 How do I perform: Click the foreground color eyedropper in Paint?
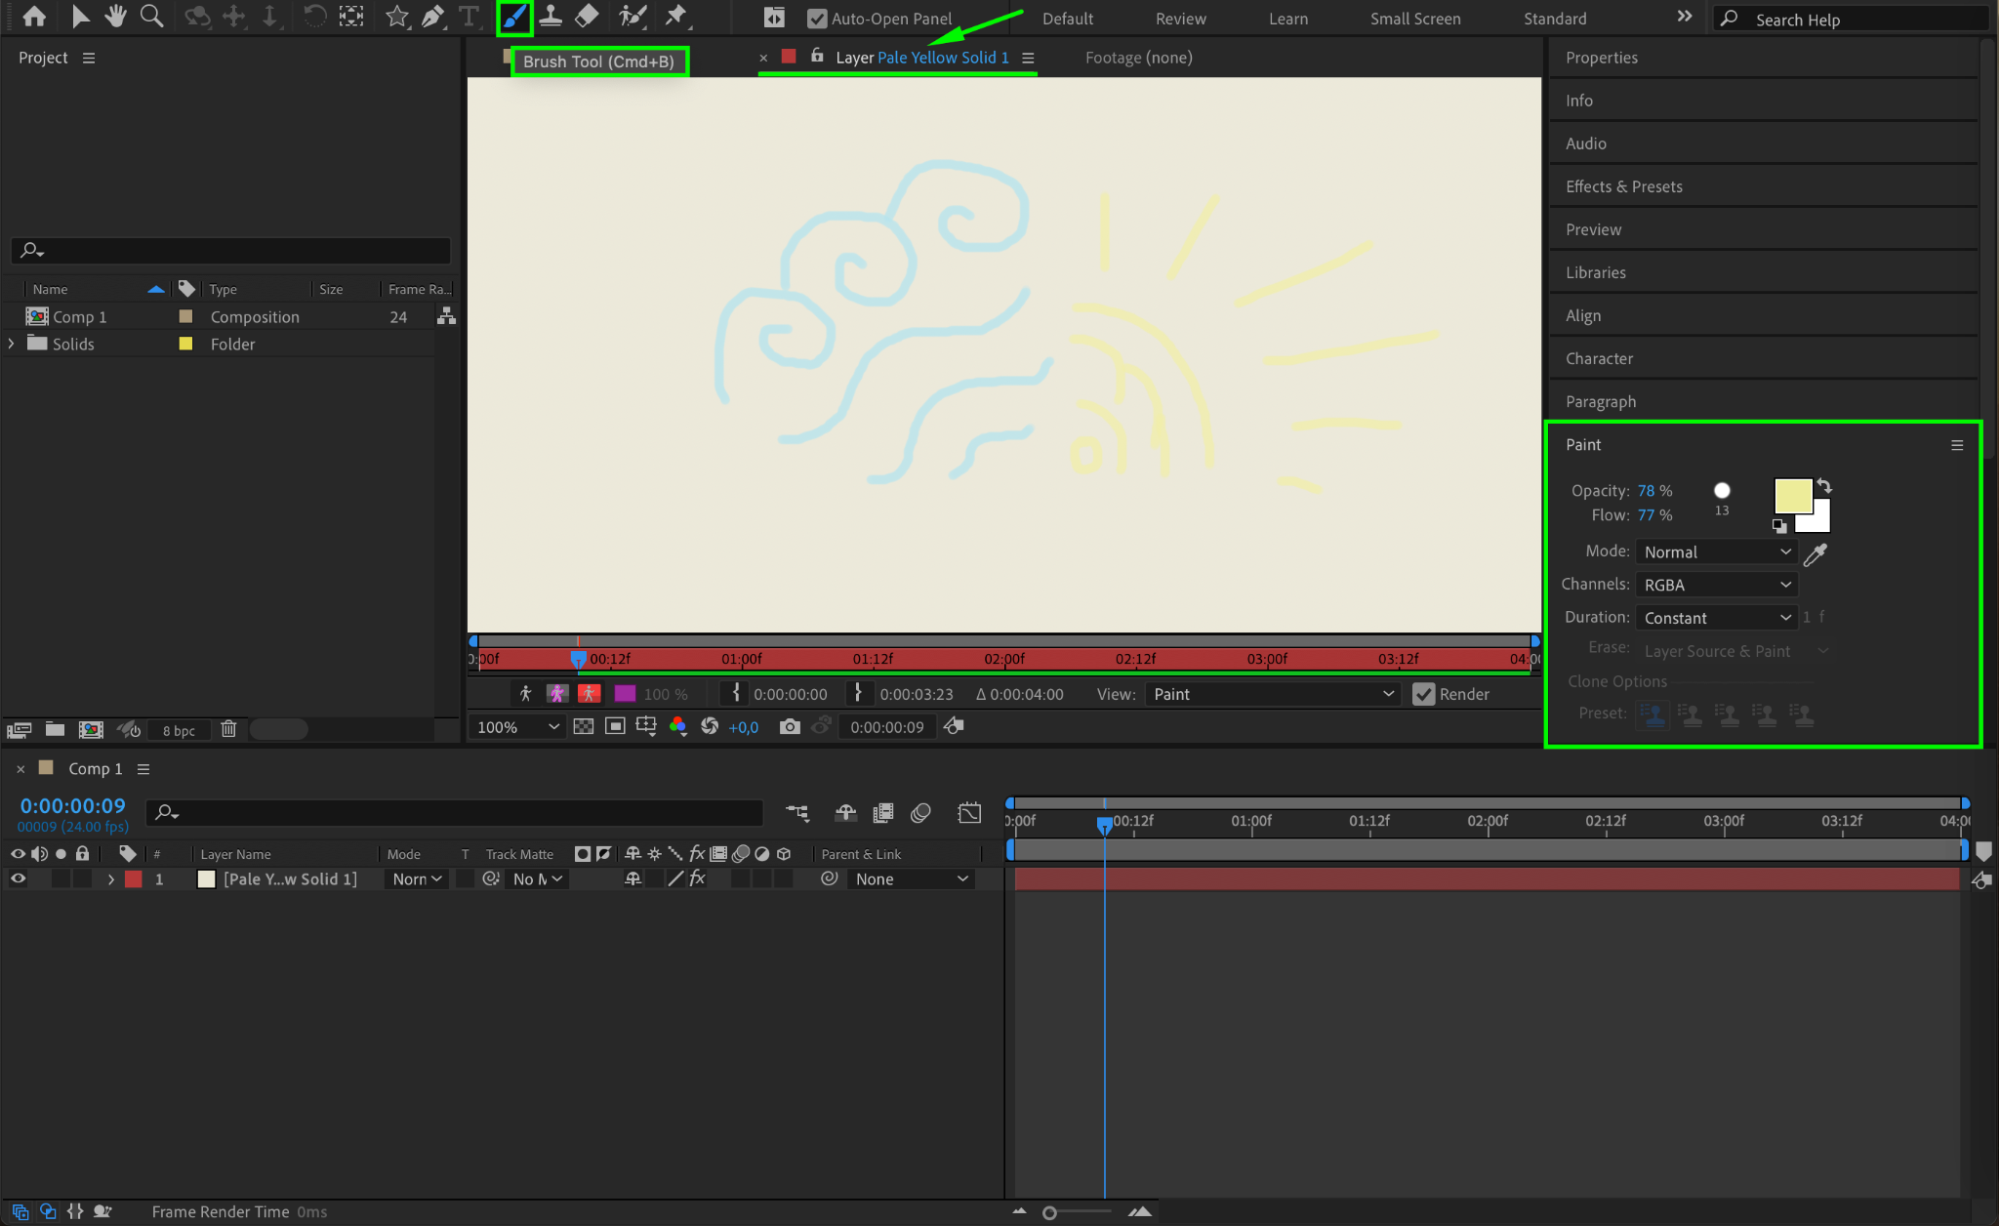pyautogui.click(x=1816, y=553)
